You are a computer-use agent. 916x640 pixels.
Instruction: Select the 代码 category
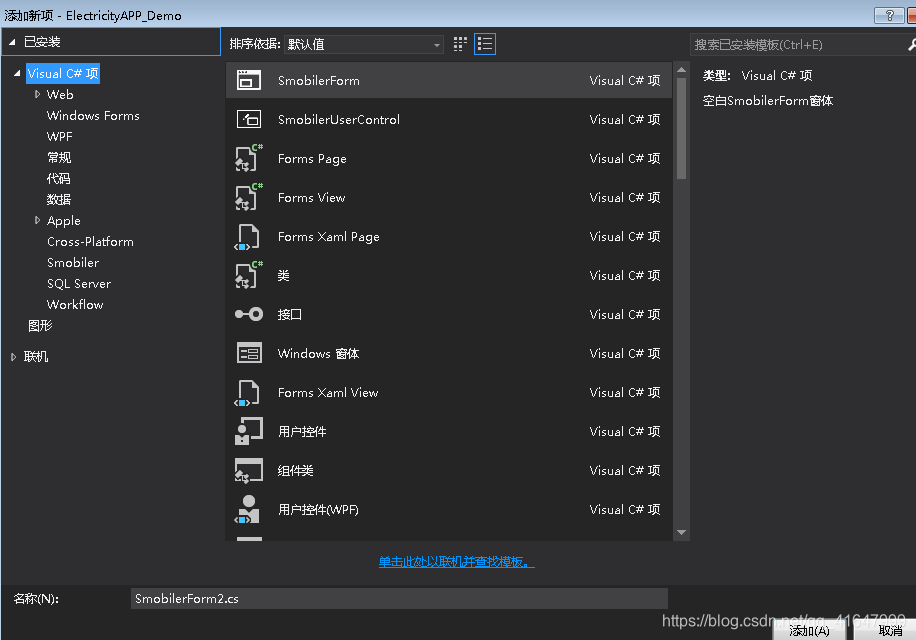(x=58, y=179)
